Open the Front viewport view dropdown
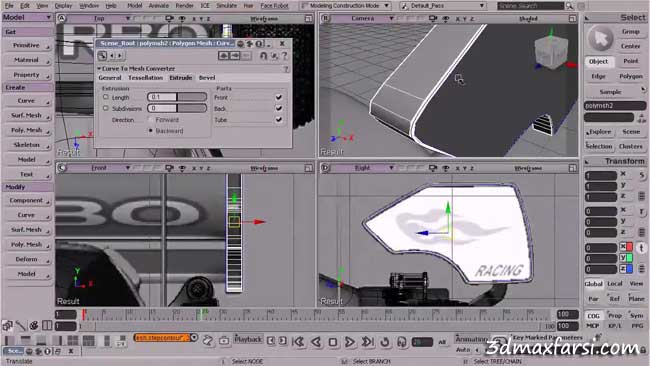 point(128,168)
